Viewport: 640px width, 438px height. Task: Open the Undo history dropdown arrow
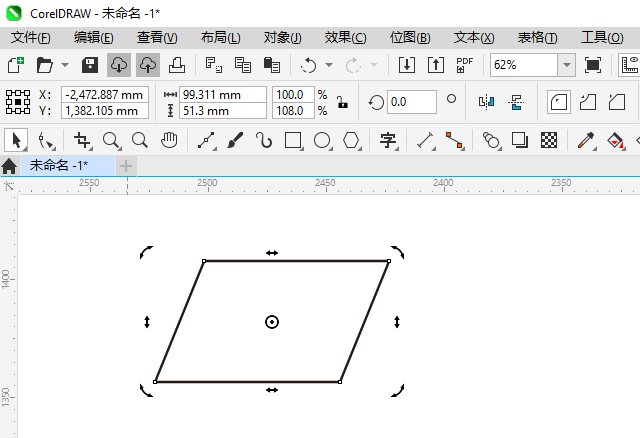pyautogui.click(x=329, y=65)
